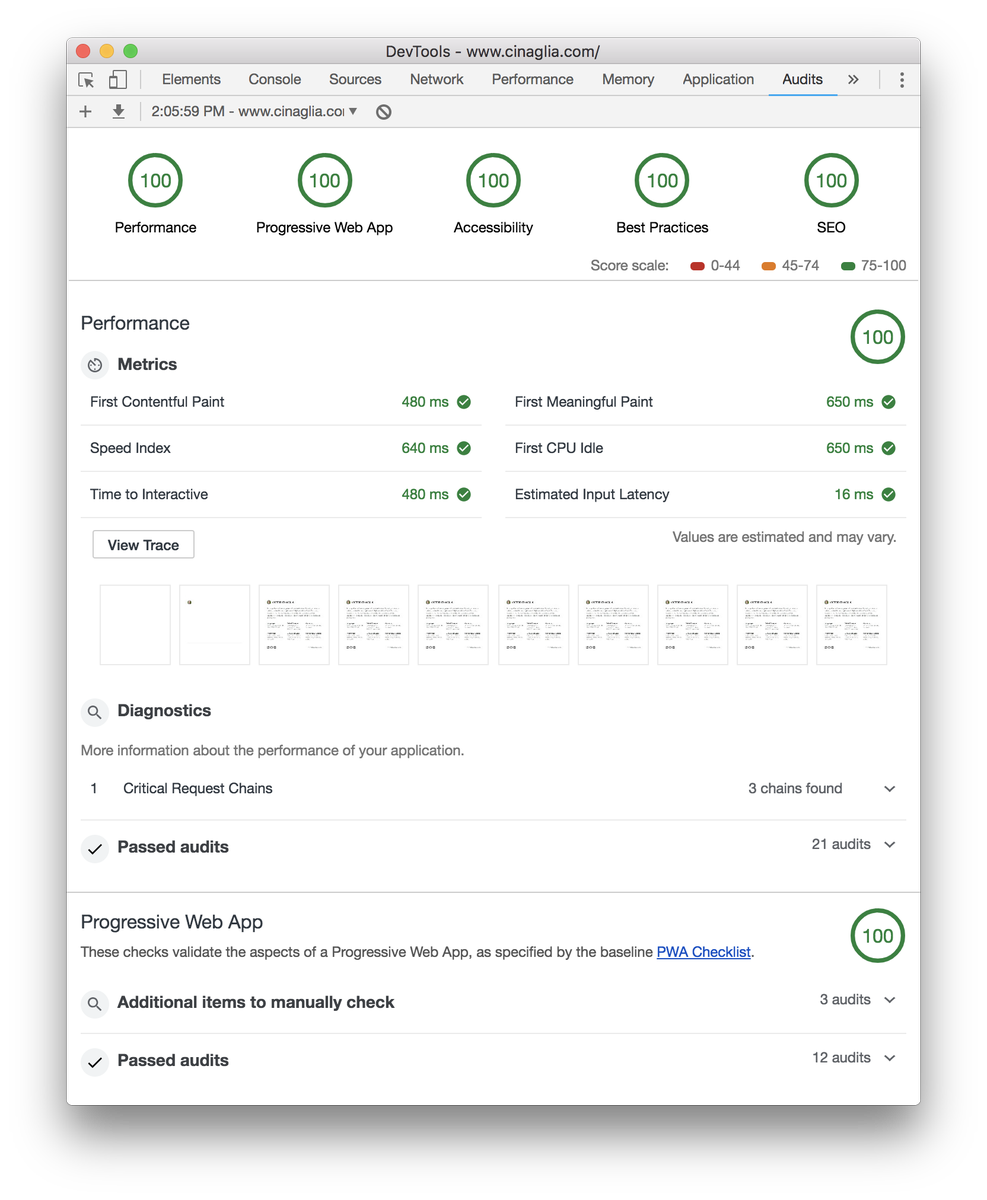Click the green check beside First CPU Idle
Viewport: 987px width, 1200px height.
(x=889, y=448)
